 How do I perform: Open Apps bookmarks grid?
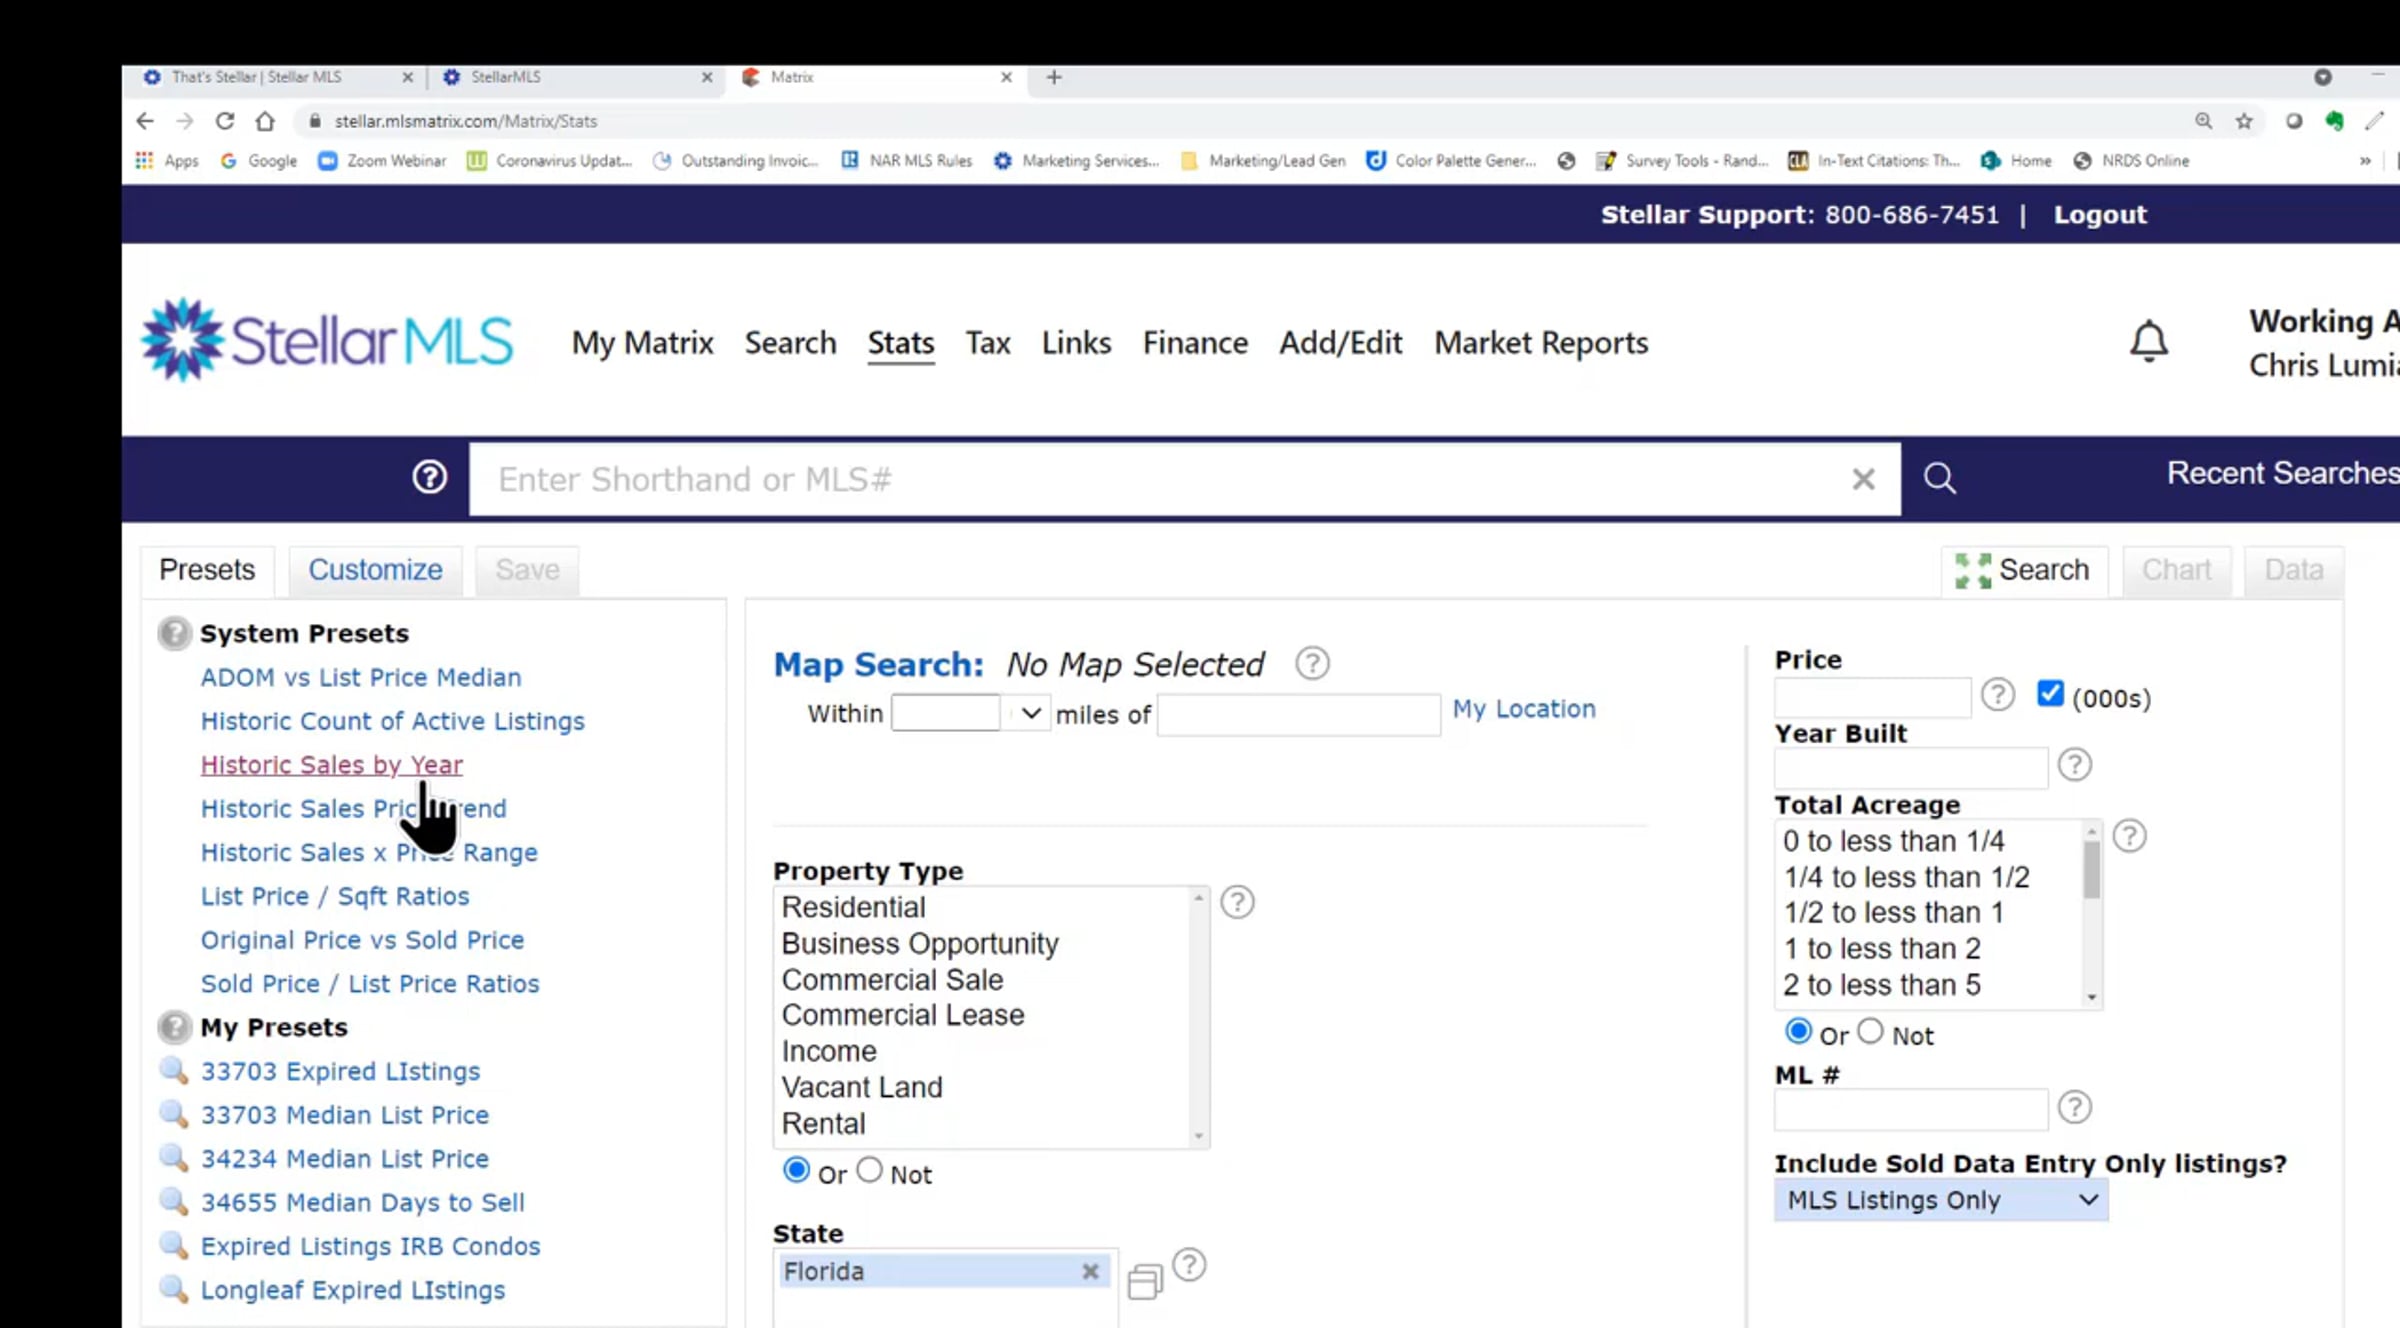pyautogui.click(x=167, y=160)
